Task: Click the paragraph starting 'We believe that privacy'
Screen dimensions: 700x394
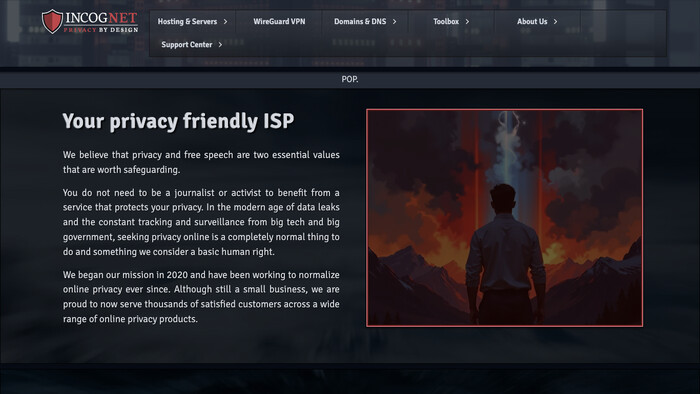Action: pos(201,162)
